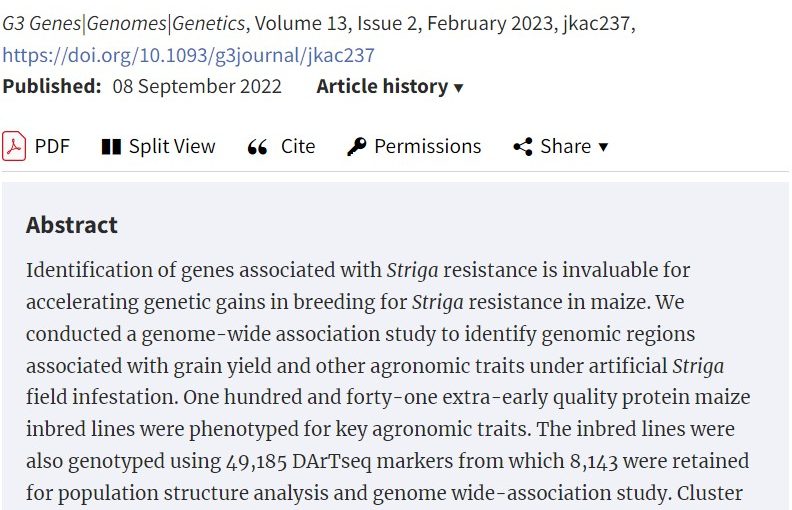Click the key icon beside Permissions
This screenshot has width=792, height=510.
coord(357,147)
